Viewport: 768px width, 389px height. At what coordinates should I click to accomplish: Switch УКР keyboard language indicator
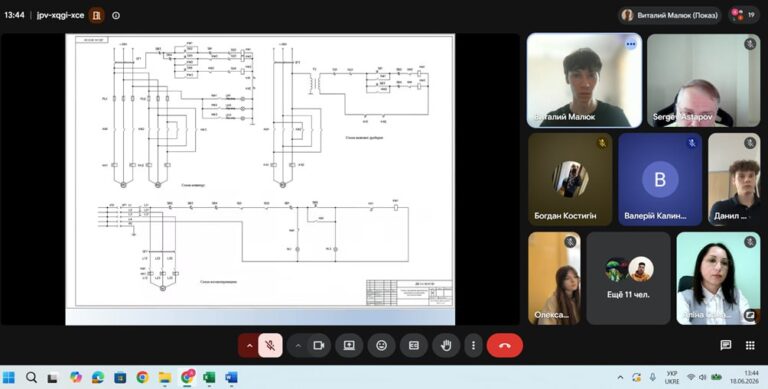point(672,377)
